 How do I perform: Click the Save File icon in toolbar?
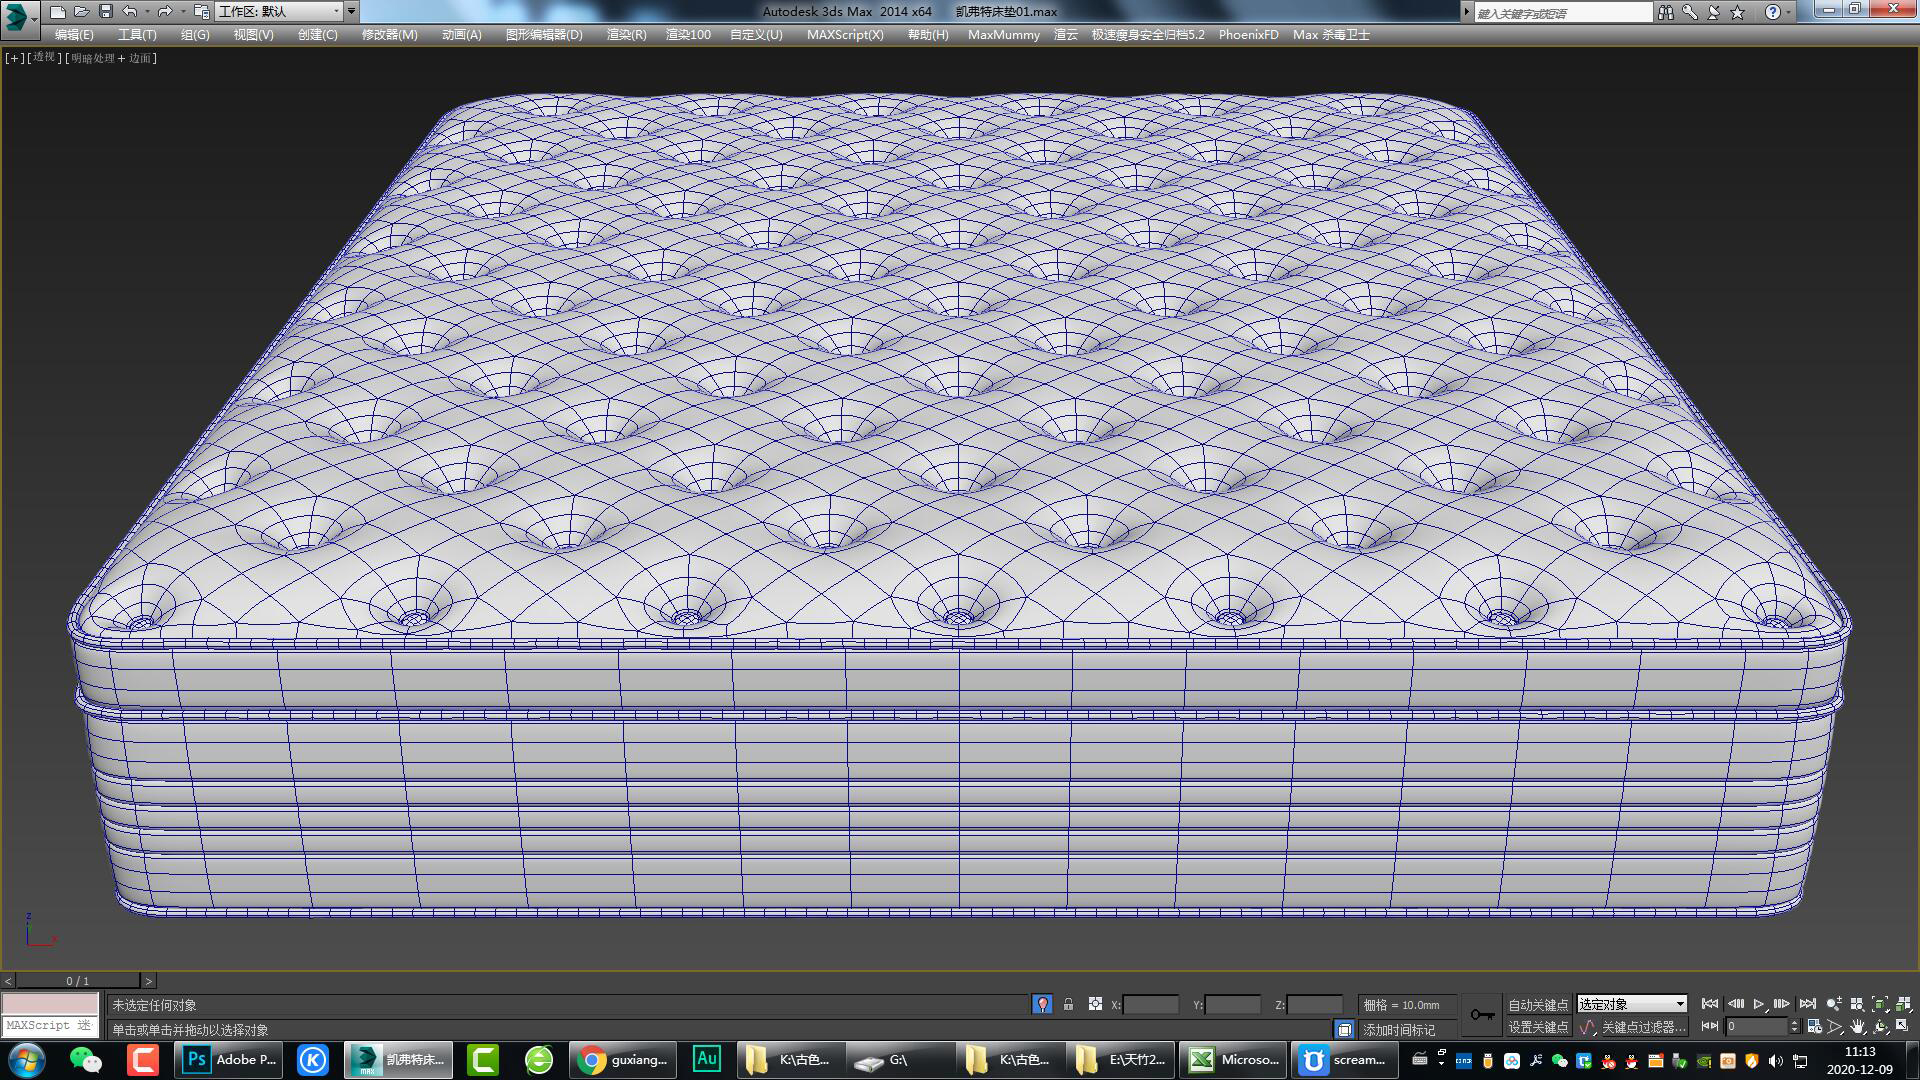click(105, 12)
